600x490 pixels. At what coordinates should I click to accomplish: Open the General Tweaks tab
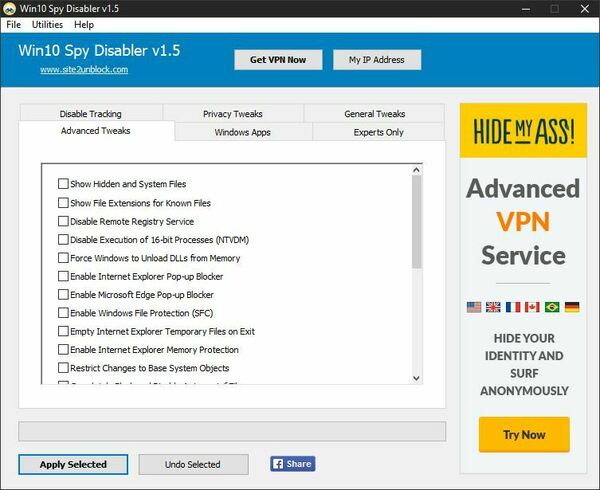coord(375,114)
